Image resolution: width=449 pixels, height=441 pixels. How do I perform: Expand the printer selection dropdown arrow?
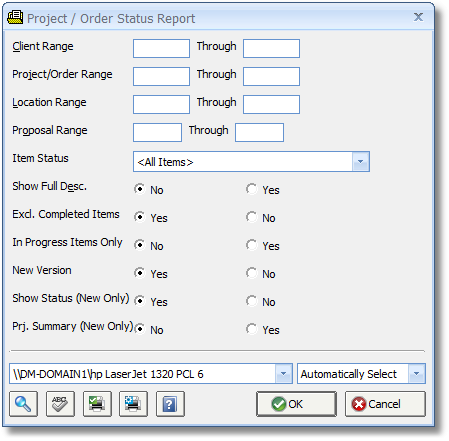[284, 374]
